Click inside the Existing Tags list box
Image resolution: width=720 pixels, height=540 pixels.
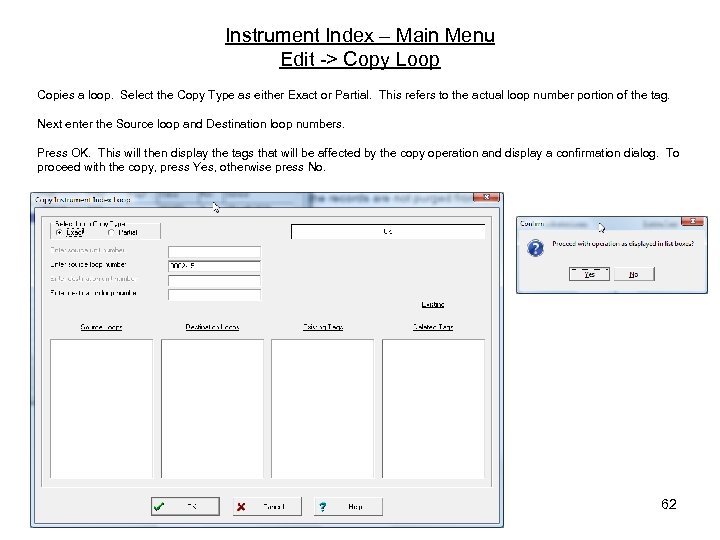click(x=322, y=409)
